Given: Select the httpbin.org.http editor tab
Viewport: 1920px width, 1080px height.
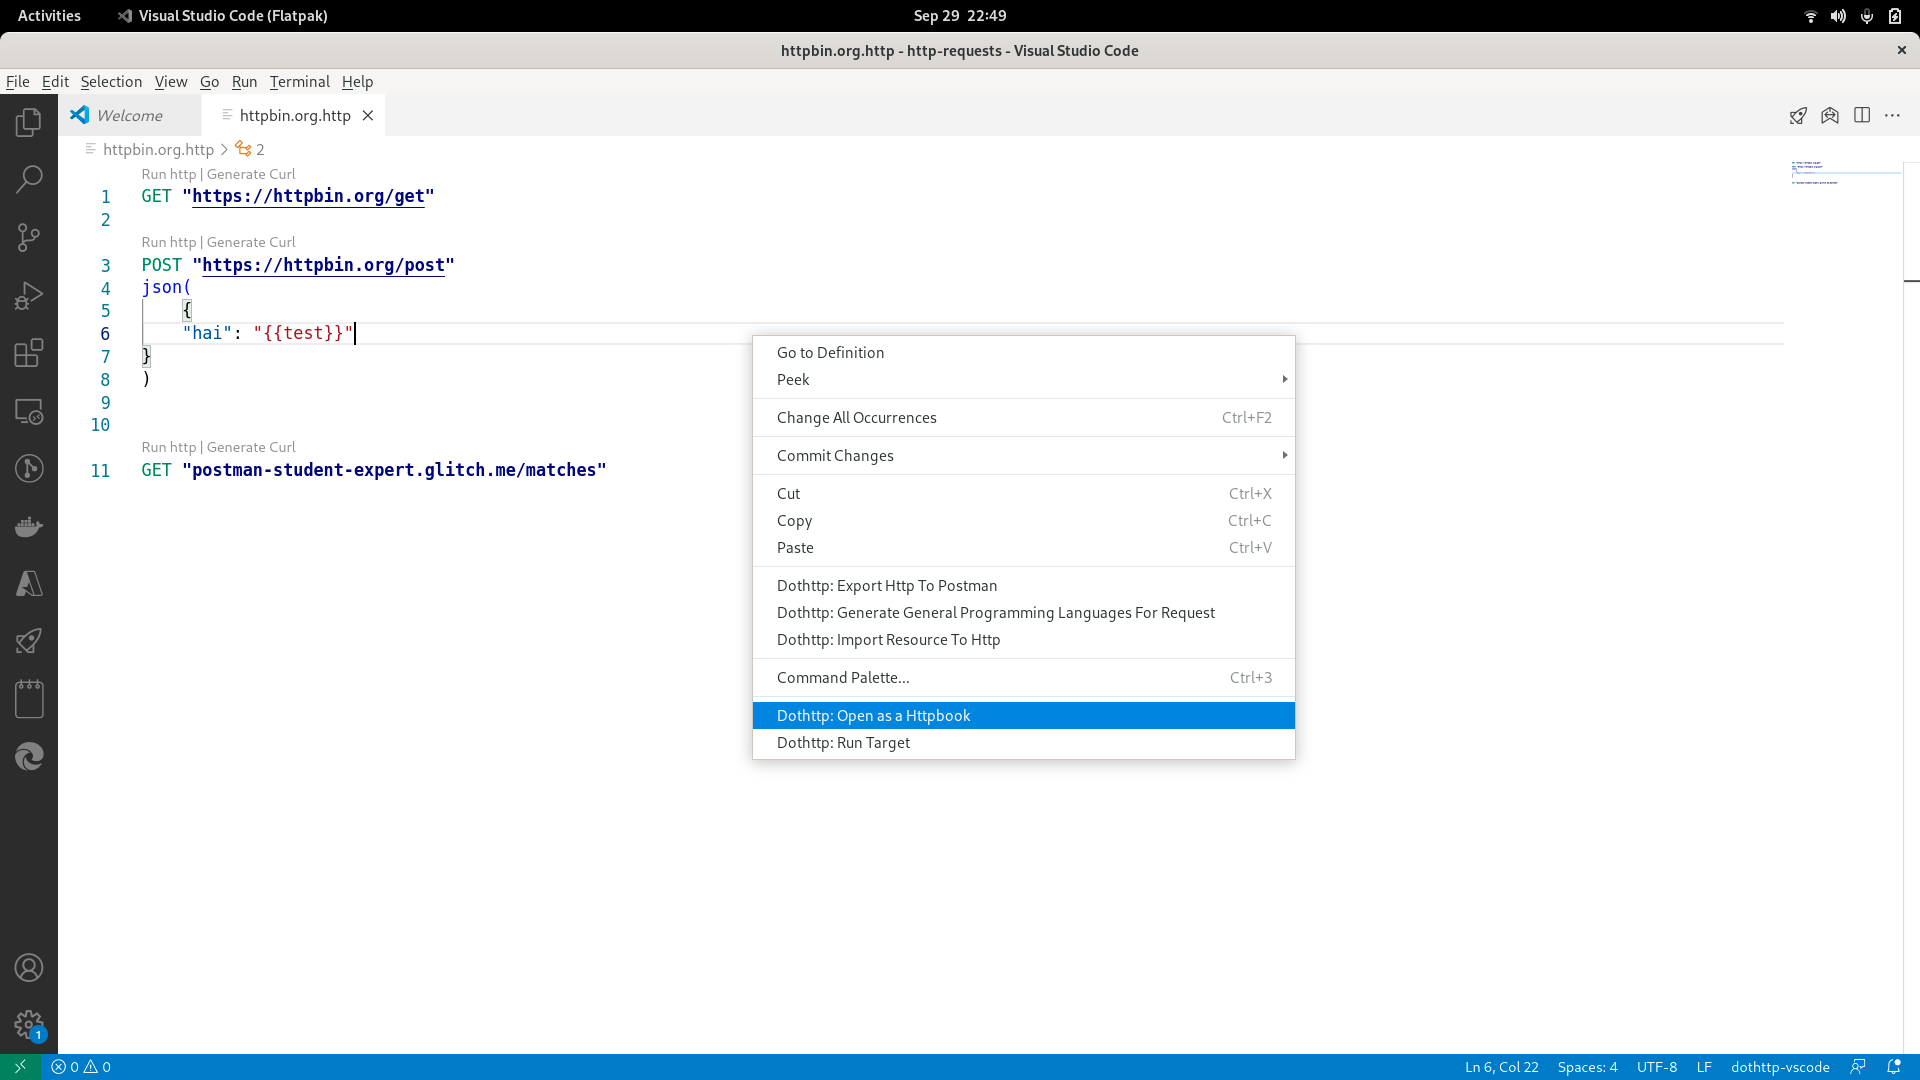Looking at the screenshot, I should (294, 116).
